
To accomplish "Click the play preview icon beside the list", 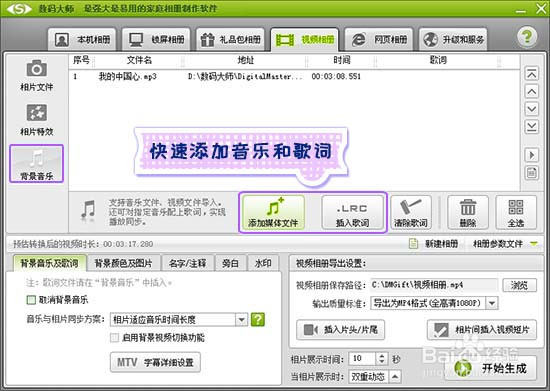I will (532, 155).
